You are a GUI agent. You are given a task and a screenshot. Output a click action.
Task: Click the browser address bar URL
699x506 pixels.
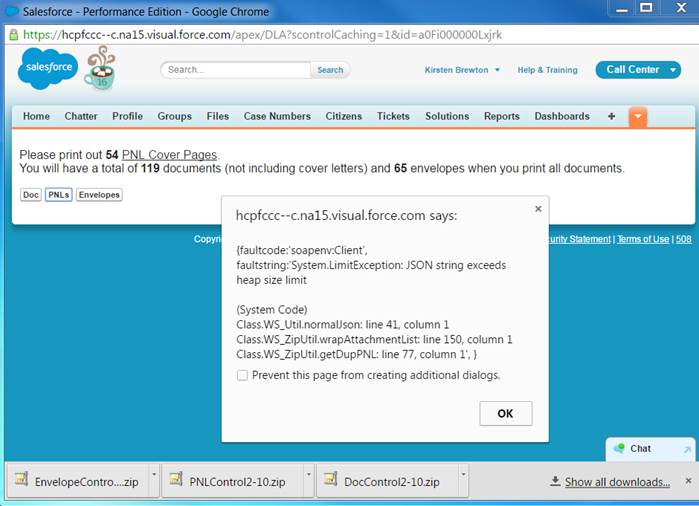(262, 35)
